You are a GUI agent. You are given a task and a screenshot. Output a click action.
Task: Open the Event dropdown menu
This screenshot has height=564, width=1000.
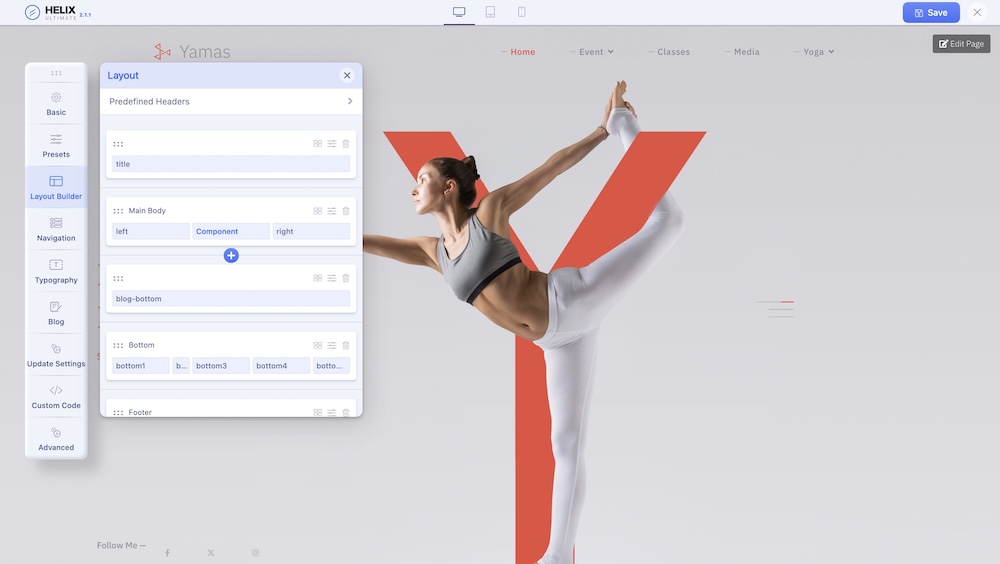596,52
